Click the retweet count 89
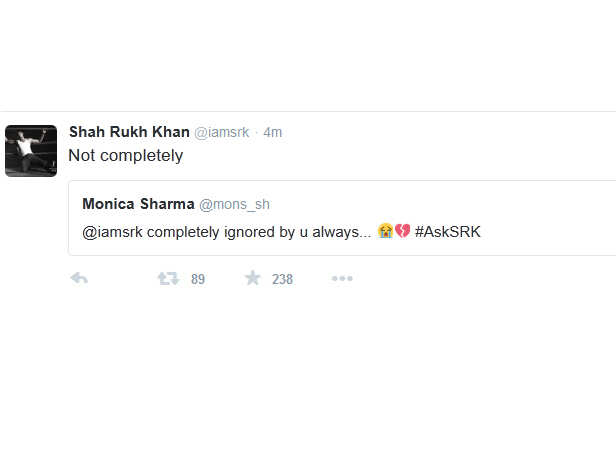Image resolution: width=616 pixels, height=450 pixels. [198, 279]
